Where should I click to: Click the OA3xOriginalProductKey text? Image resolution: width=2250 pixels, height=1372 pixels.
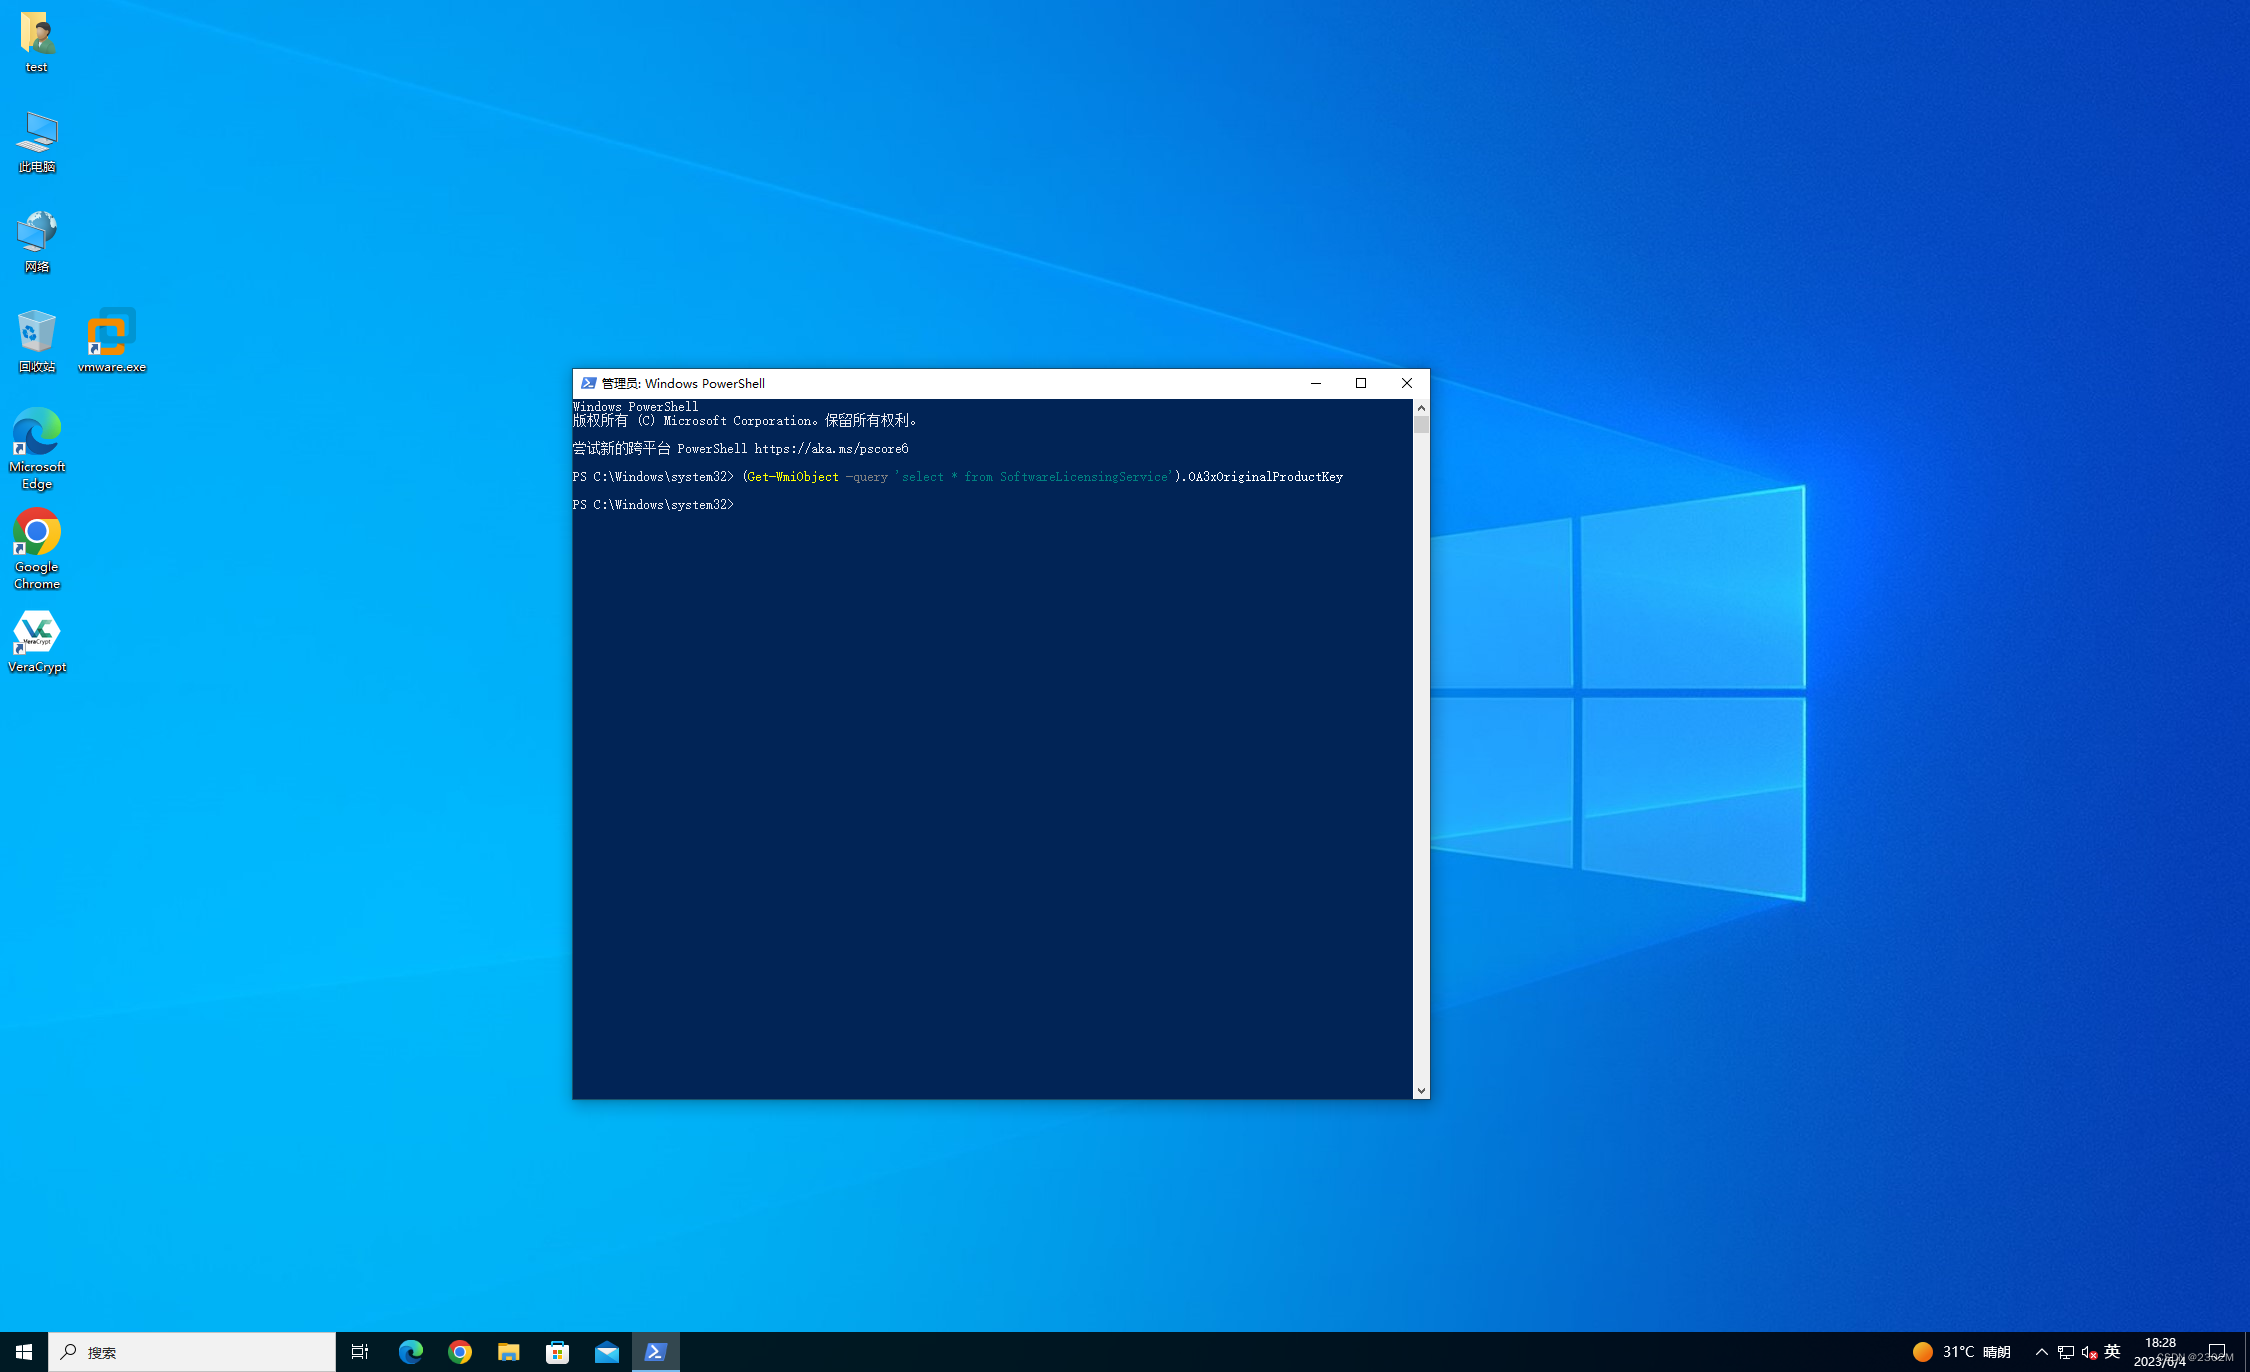[x=1265, y=477]
